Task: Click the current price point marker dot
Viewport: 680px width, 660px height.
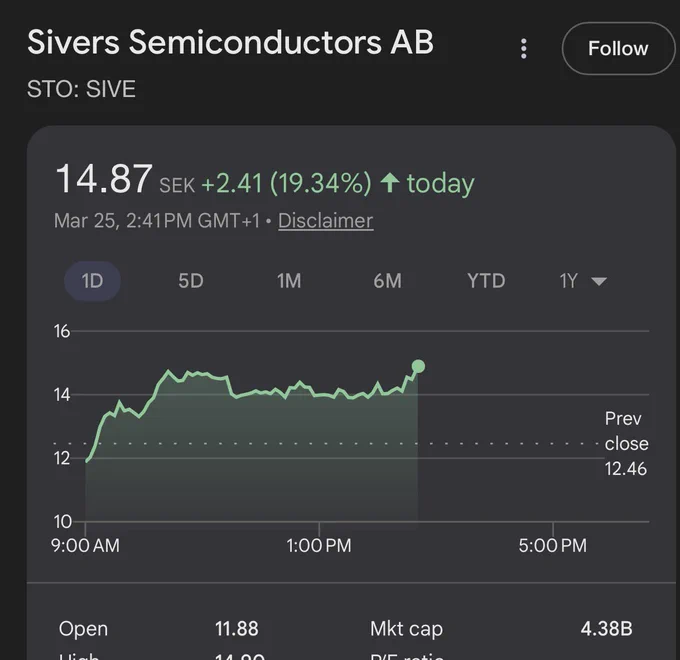Action: (418, 366)
